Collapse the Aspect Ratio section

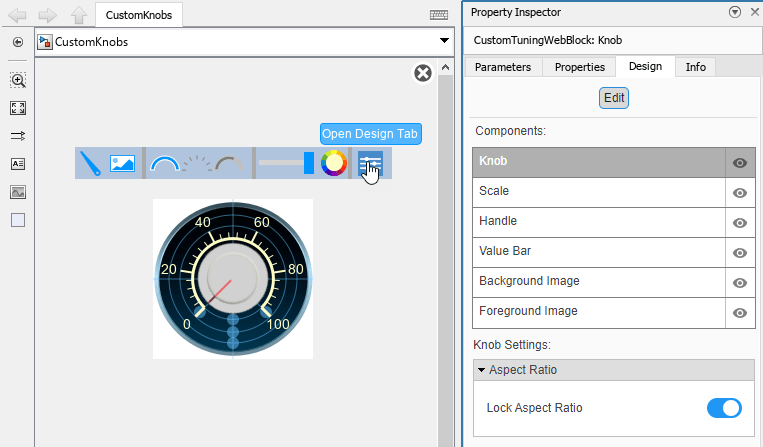coord(482,370)
